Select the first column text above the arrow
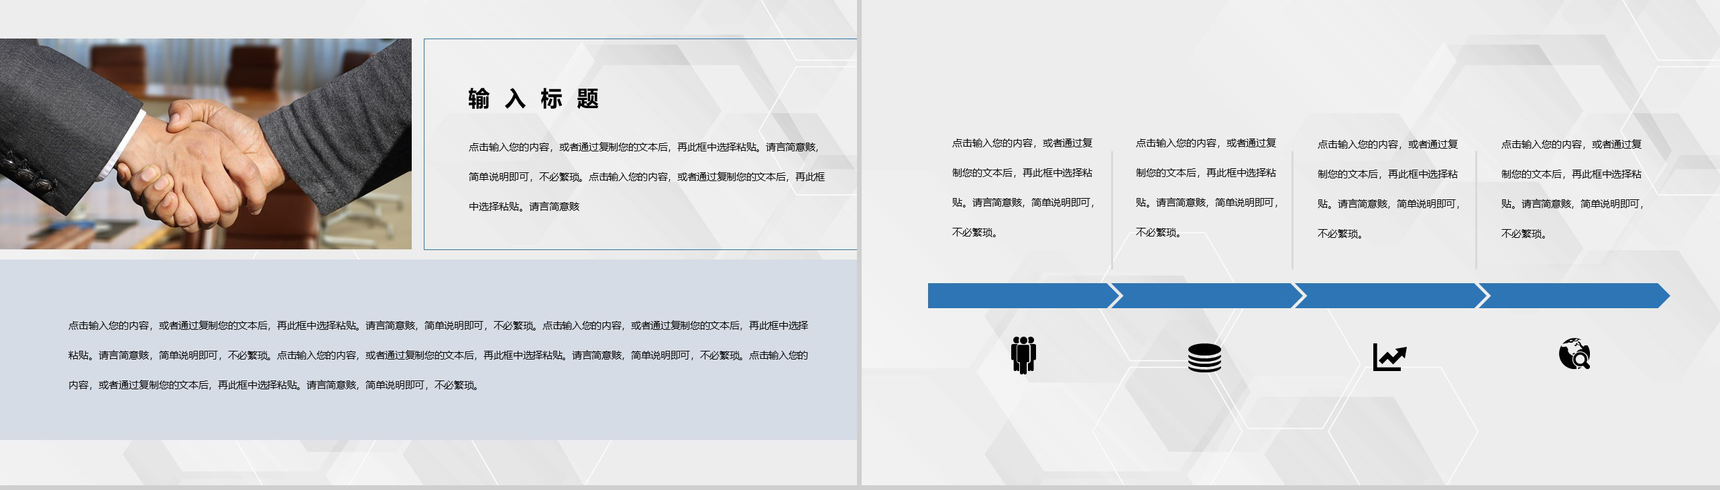Screen dimensions: 1720x490 [x=1023, y=188]
